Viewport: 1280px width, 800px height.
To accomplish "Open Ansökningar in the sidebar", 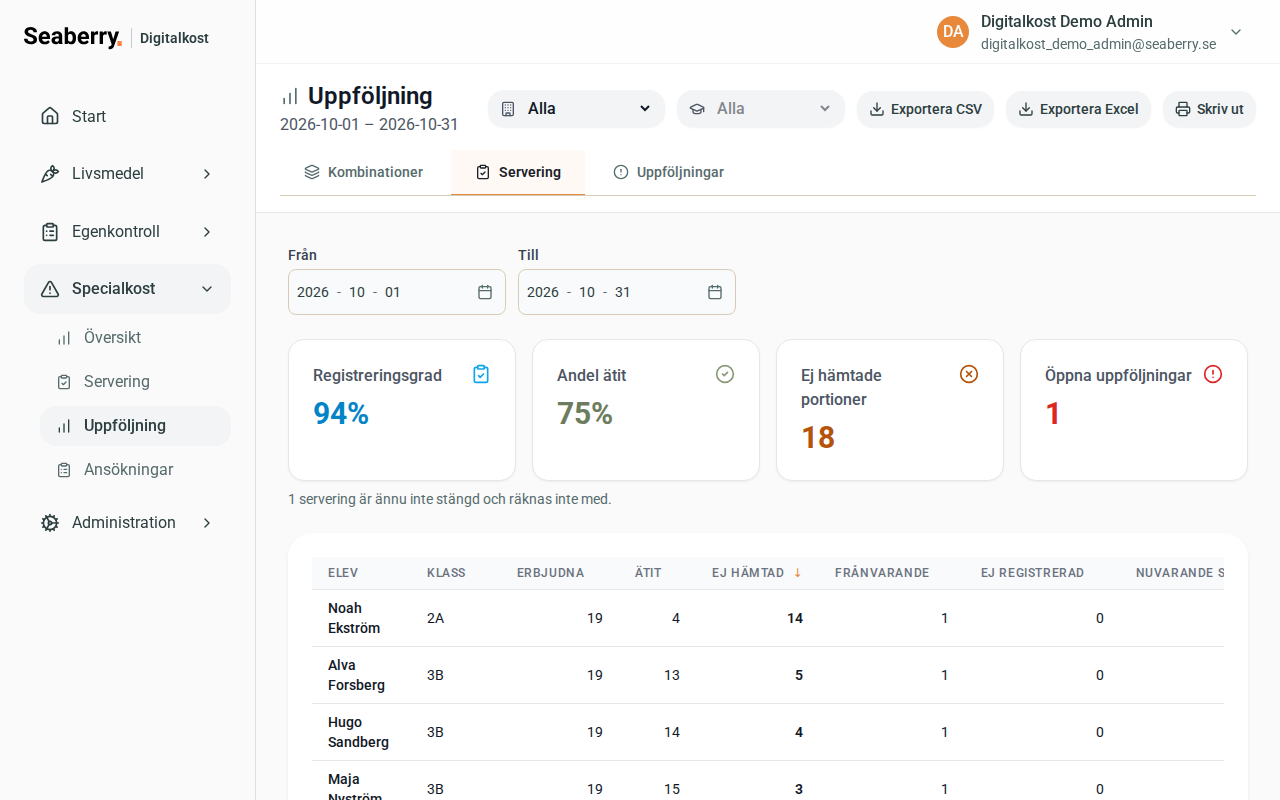I will (135, 470).
